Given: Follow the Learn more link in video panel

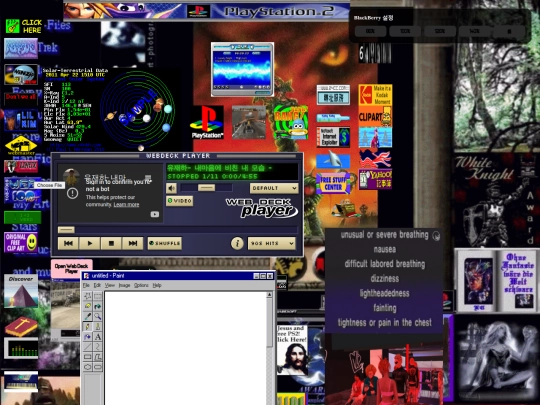Looking at the screenshot, I should coord(126,205).
